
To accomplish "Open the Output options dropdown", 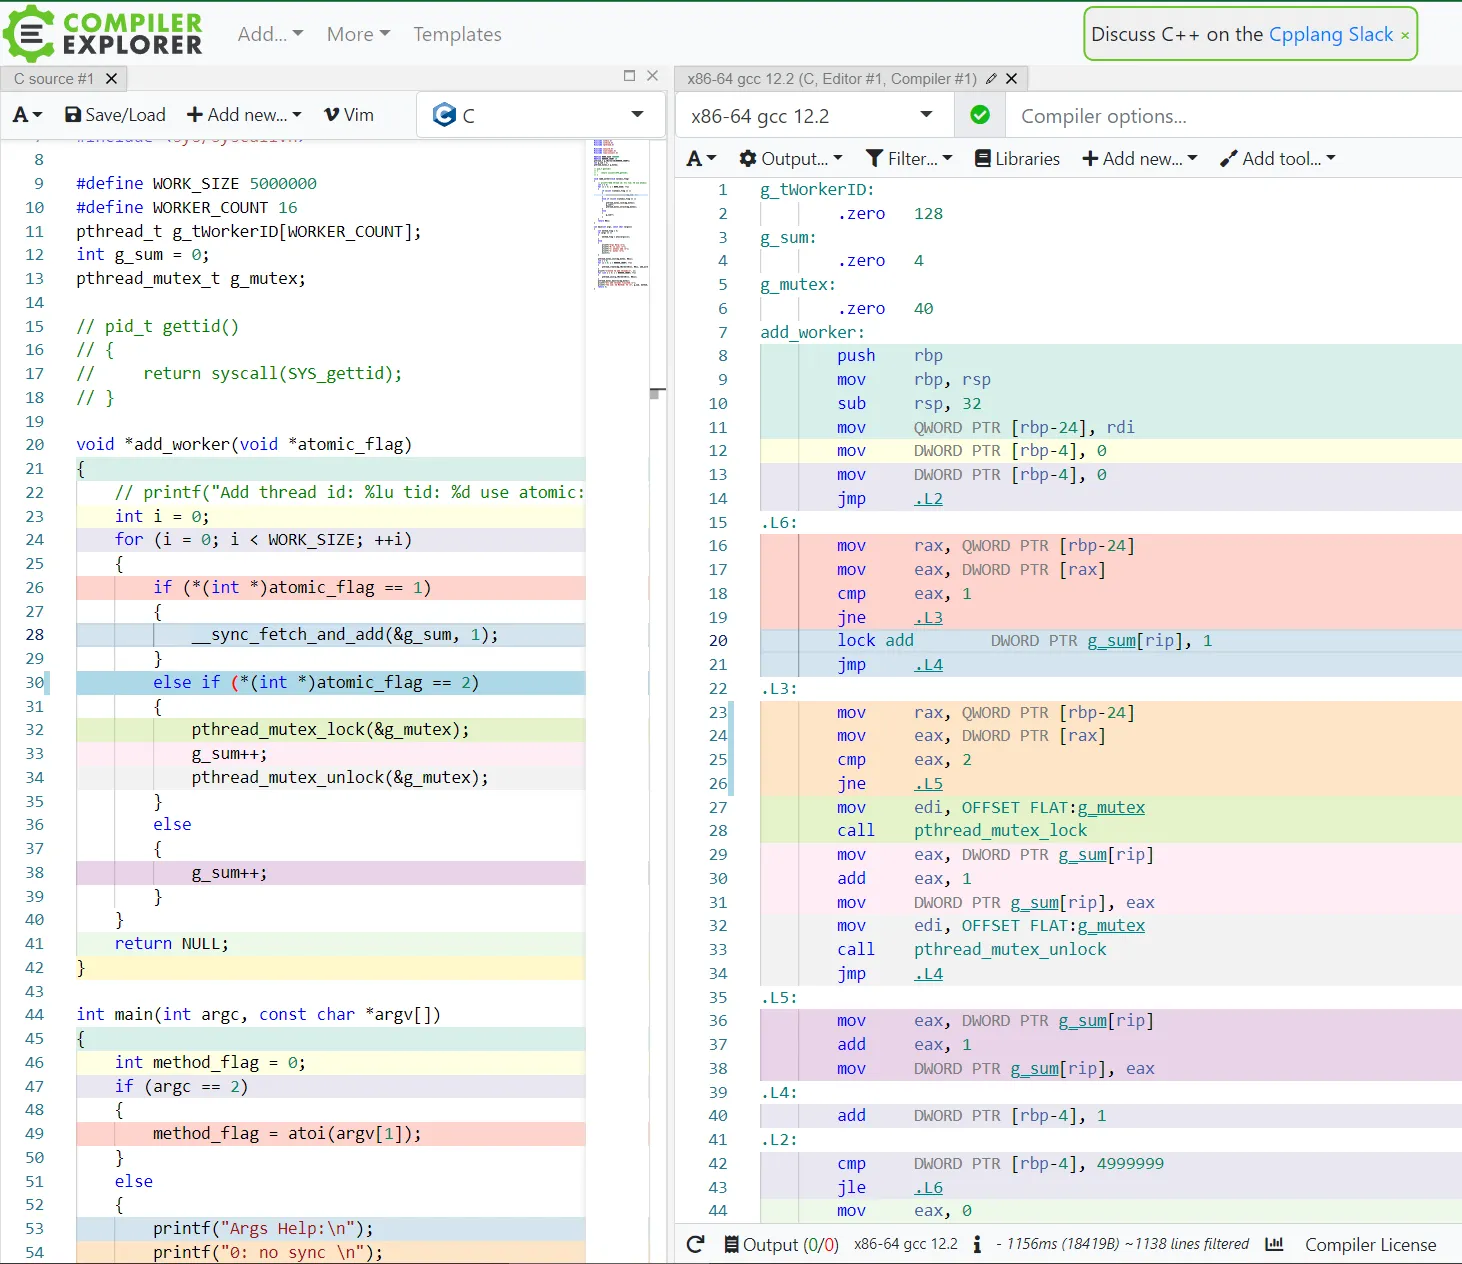I will click(x=790, y=159).
